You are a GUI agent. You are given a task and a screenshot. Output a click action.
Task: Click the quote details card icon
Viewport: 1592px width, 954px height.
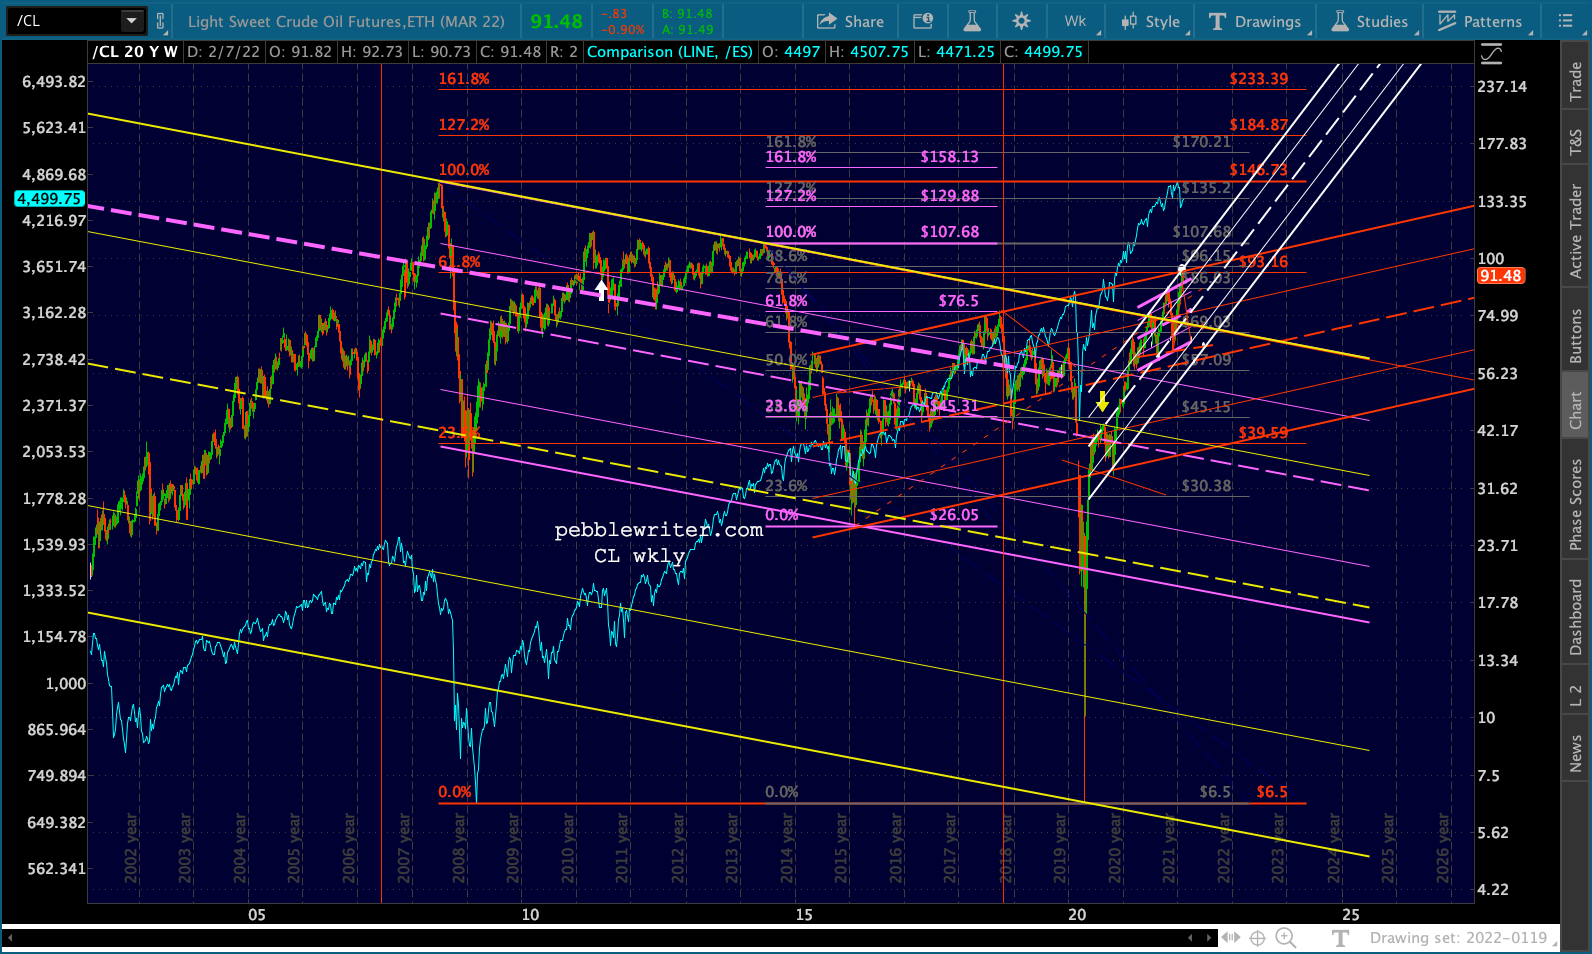click(923, 21)
